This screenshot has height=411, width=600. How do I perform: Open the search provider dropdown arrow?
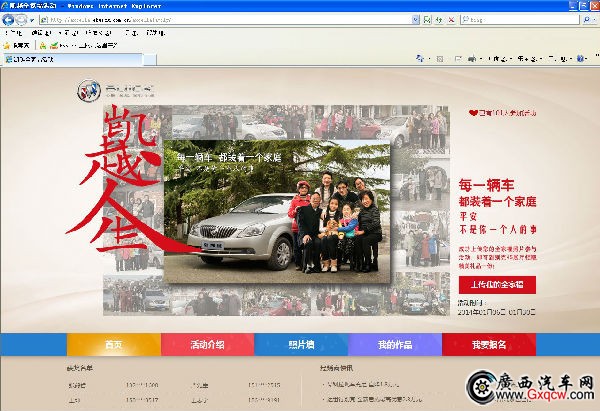click(x=590, y=20)
